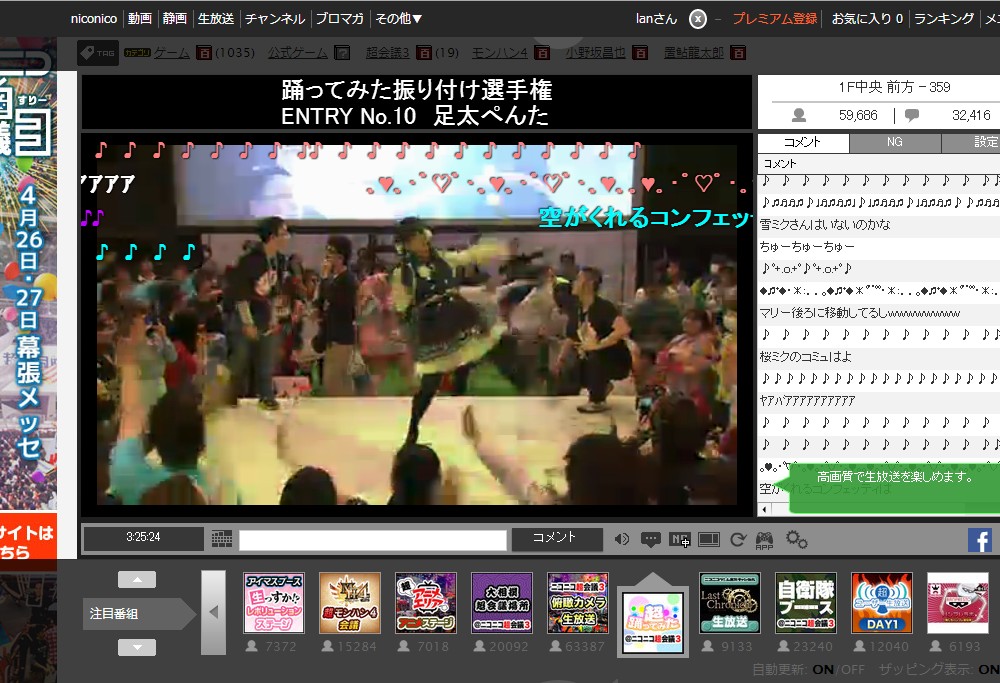The height and width of the screenshot is (683, 1000).
Task: Open 大相撲超会議場所 stream thumbnail
Action: (x=502, y=603)
